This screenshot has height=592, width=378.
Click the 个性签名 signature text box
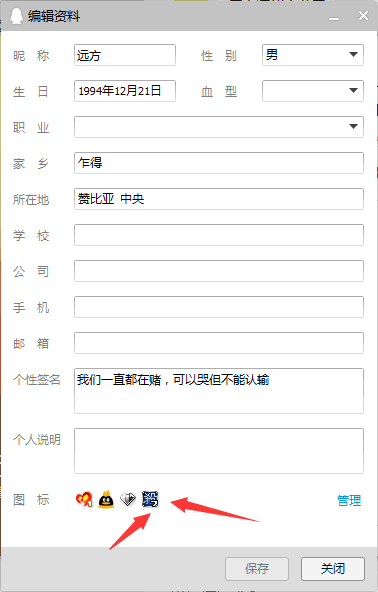point(219,391)
